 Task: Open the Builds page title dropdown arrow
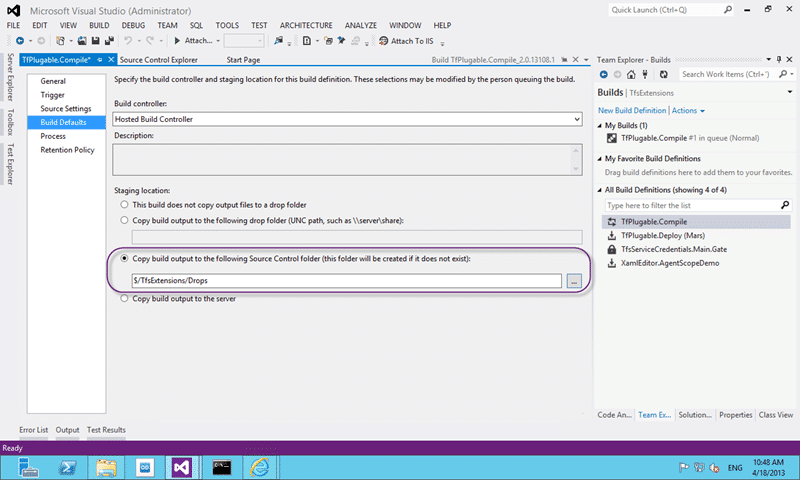(x=790, y=92)
